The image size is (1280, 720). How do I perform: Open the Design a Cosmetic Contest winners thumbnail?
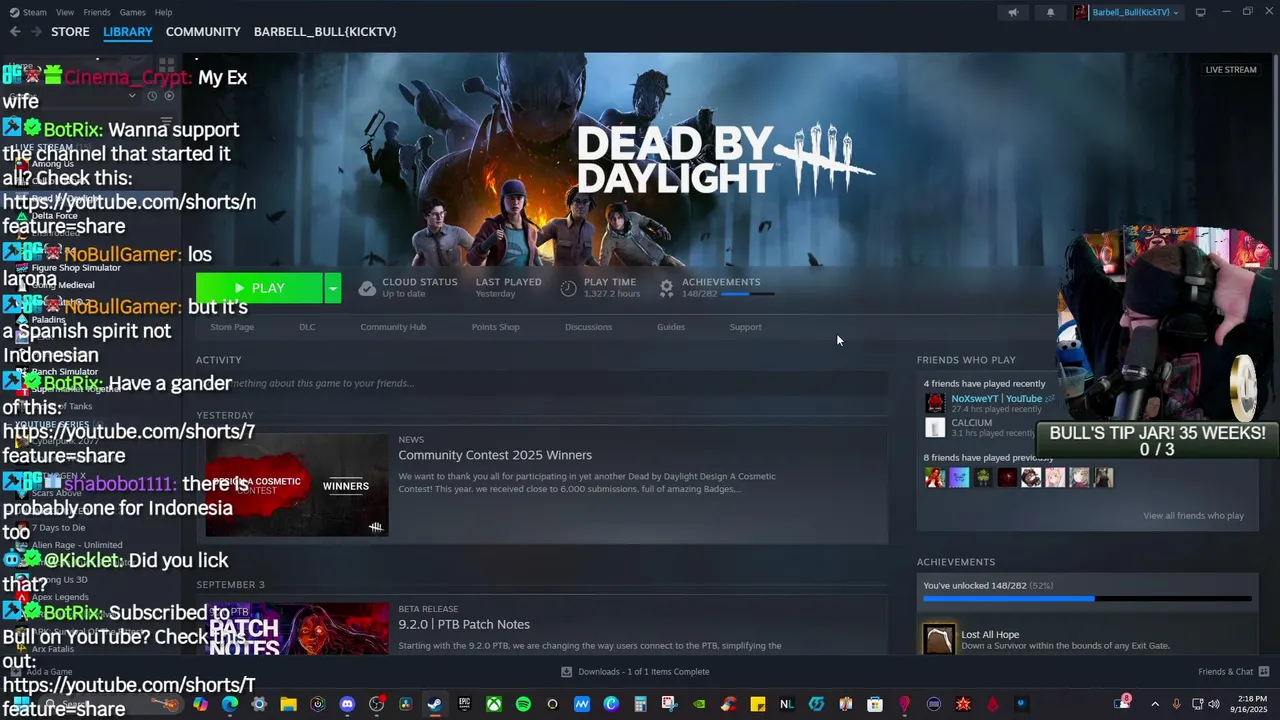point(297,485)
